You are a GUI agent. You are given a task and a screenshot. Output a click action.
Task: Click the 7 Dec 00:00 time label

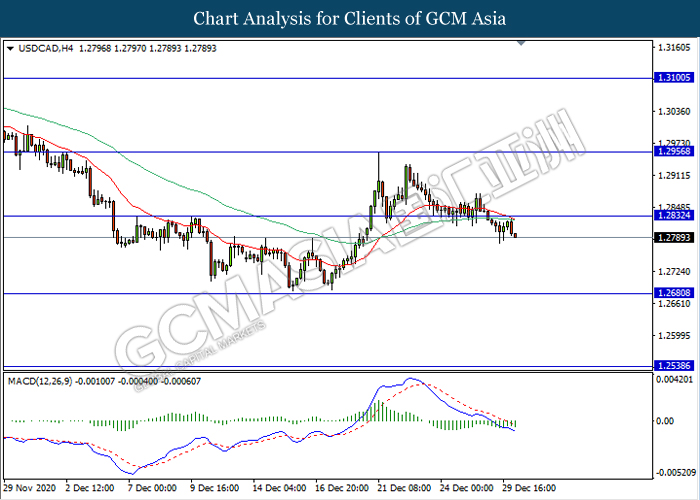pyautogui.click(x=152, y=488)
